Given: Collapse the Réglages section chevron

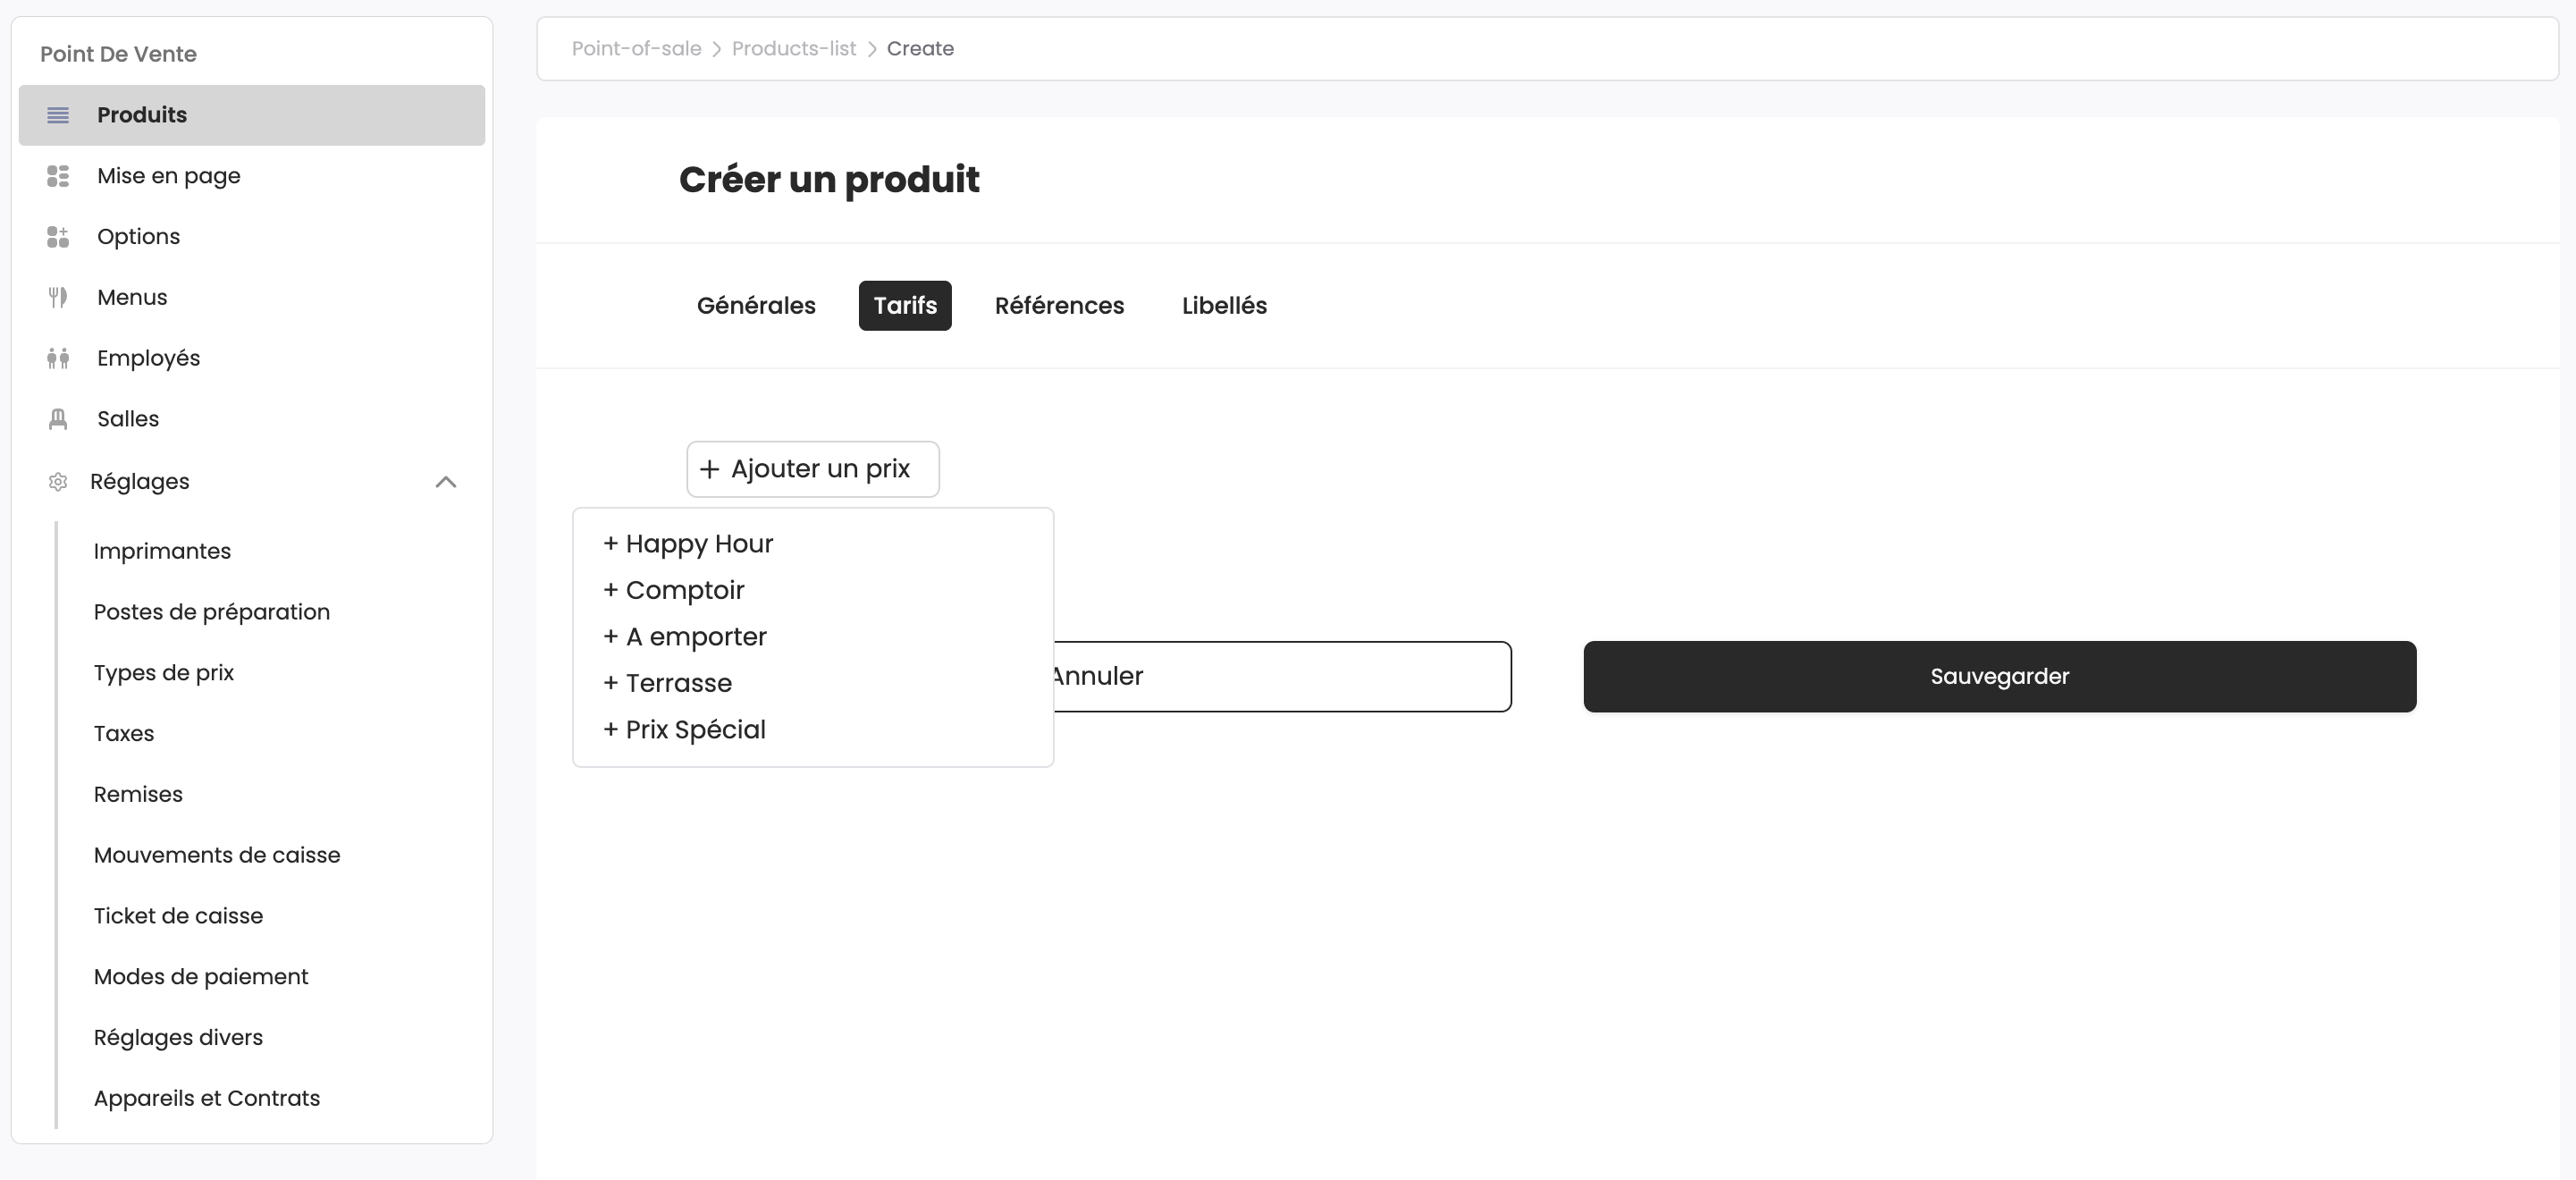Looking at the screenshot, I should click(x=446, y=482).
